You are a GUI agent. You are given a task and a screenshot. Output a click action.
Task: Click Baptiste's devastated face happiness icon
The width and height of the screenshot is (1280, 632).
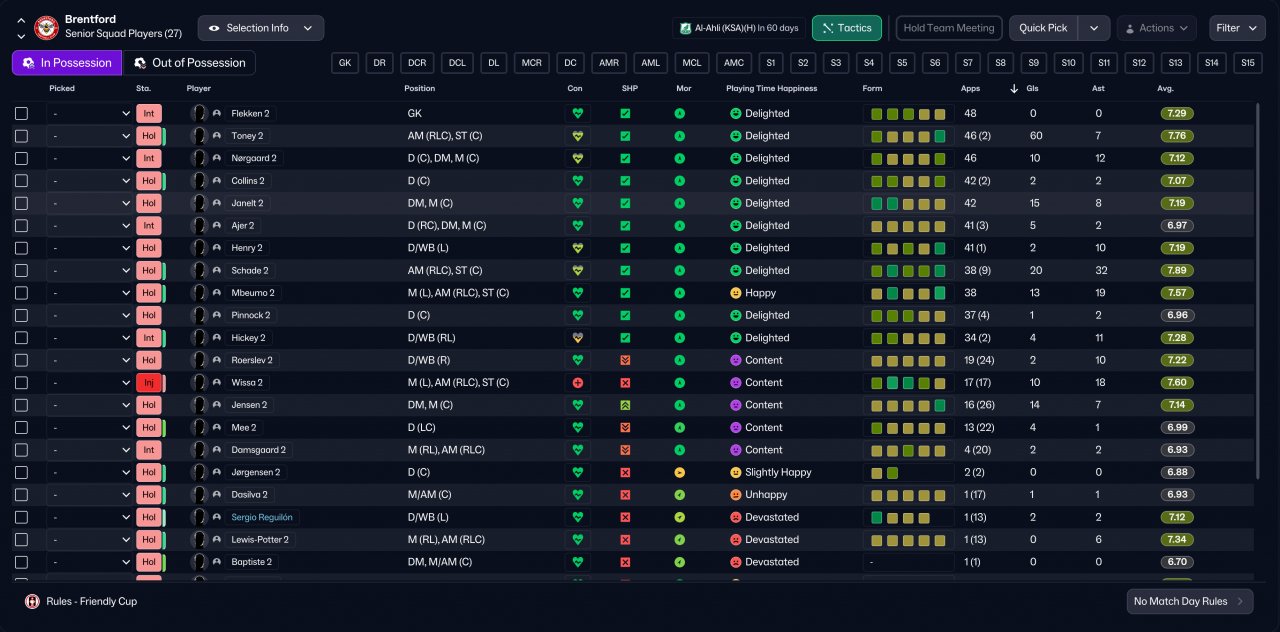(735, 562)
